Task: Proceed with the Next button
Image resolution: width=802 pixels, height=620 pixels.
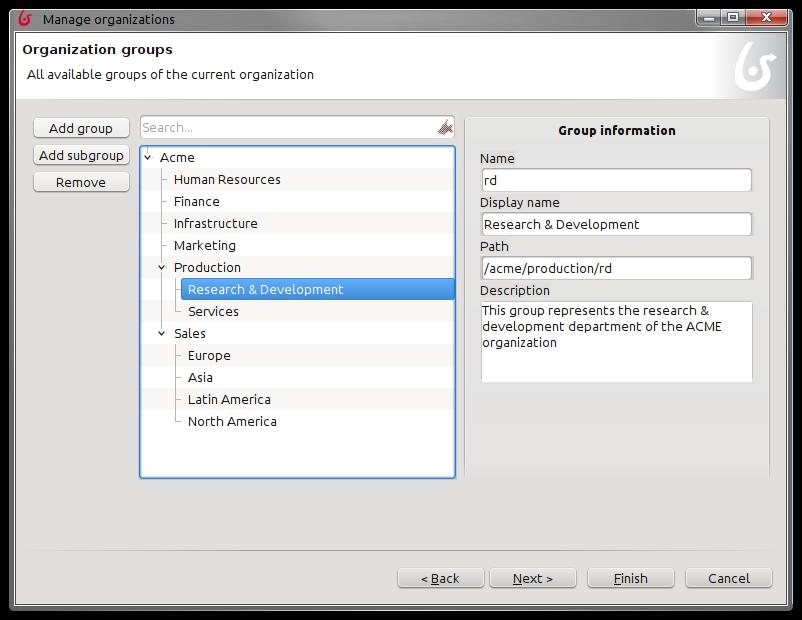Action: (533, 578)
